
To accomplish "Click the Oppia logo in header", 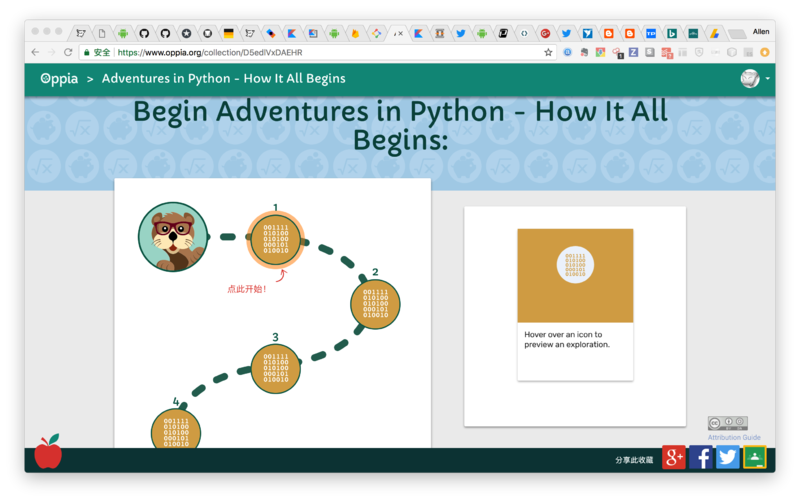I will click(x=59, y=78).
